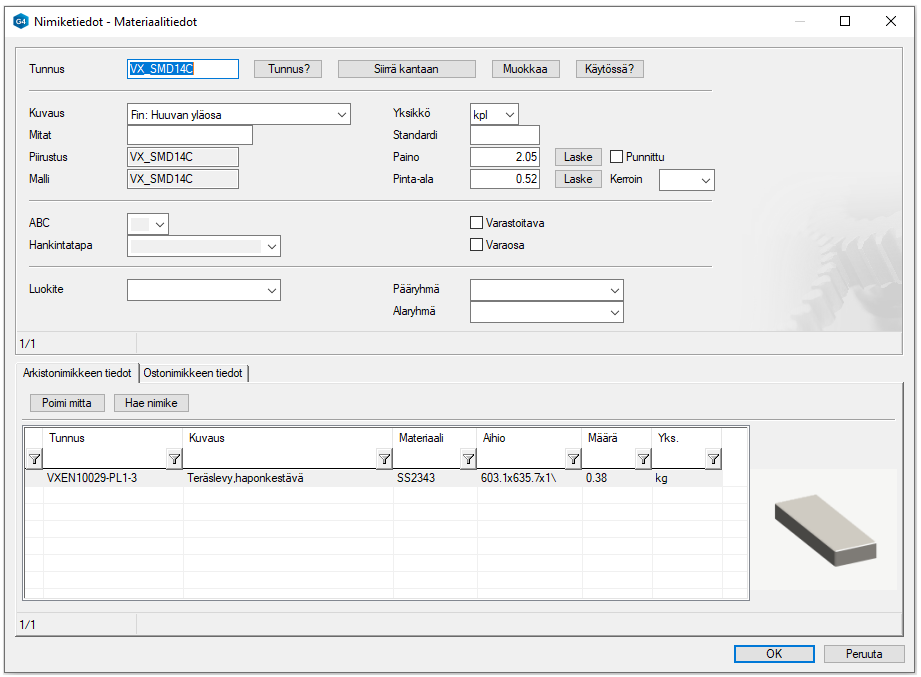Screen dimensions: 921x677
Task: Enable the Punnittu checkbox
Action: pos(617,157)
